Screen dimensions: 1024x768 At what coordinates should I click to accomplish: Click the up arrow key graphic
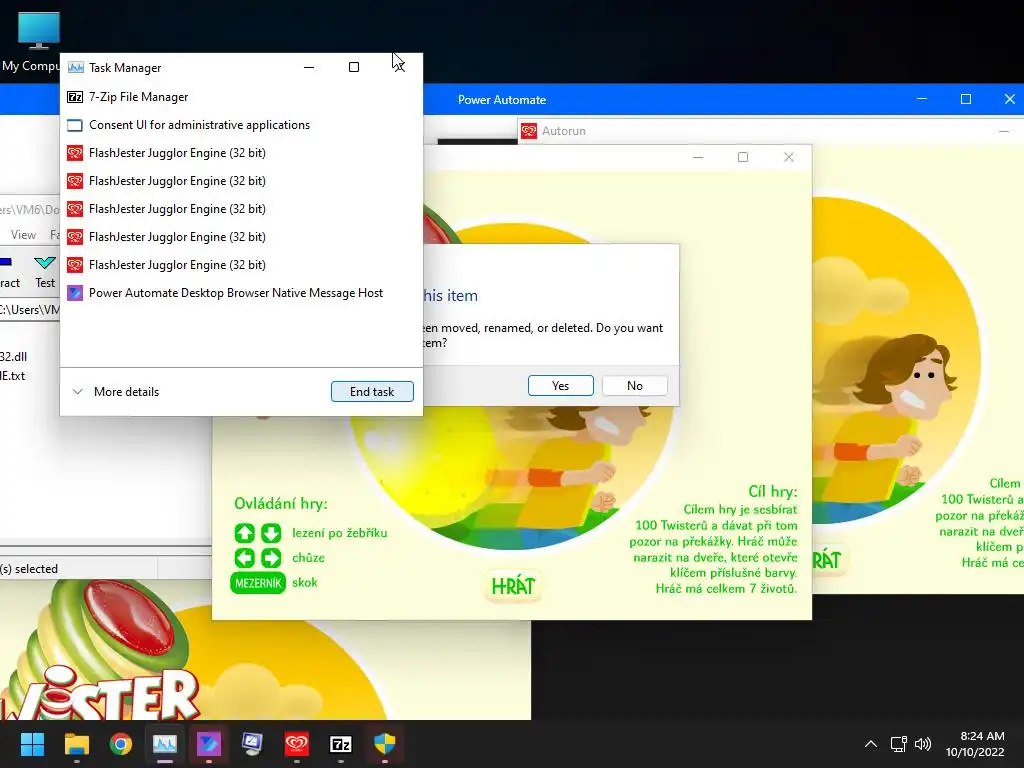pyautogui.click(x=245, y=533)
